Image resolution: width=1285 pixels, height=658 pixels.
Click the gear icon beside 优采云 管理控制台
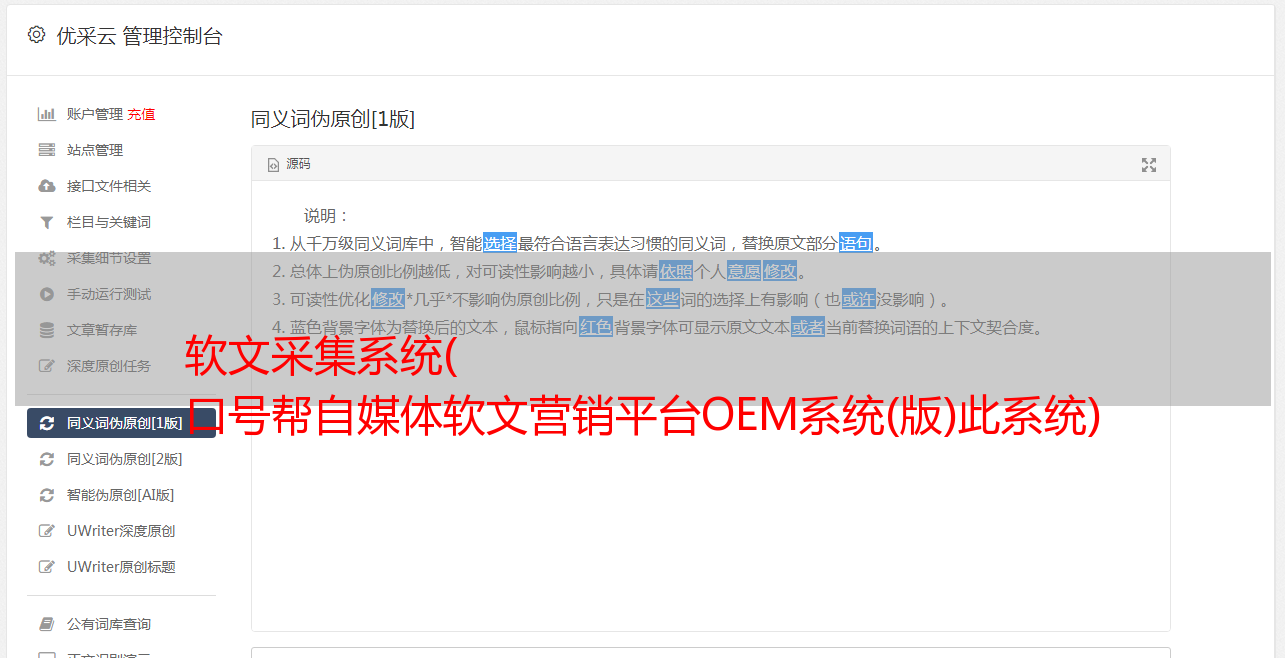[37, 35]
